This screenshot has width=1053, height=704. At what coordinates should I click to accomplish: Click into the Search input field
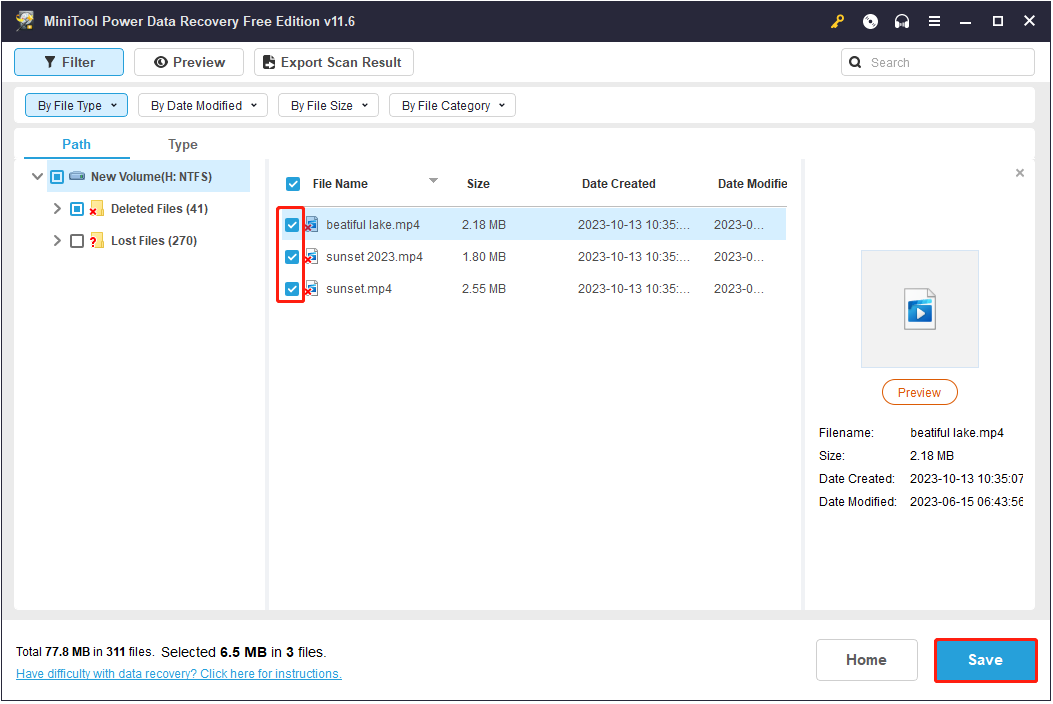coord(937,62)
